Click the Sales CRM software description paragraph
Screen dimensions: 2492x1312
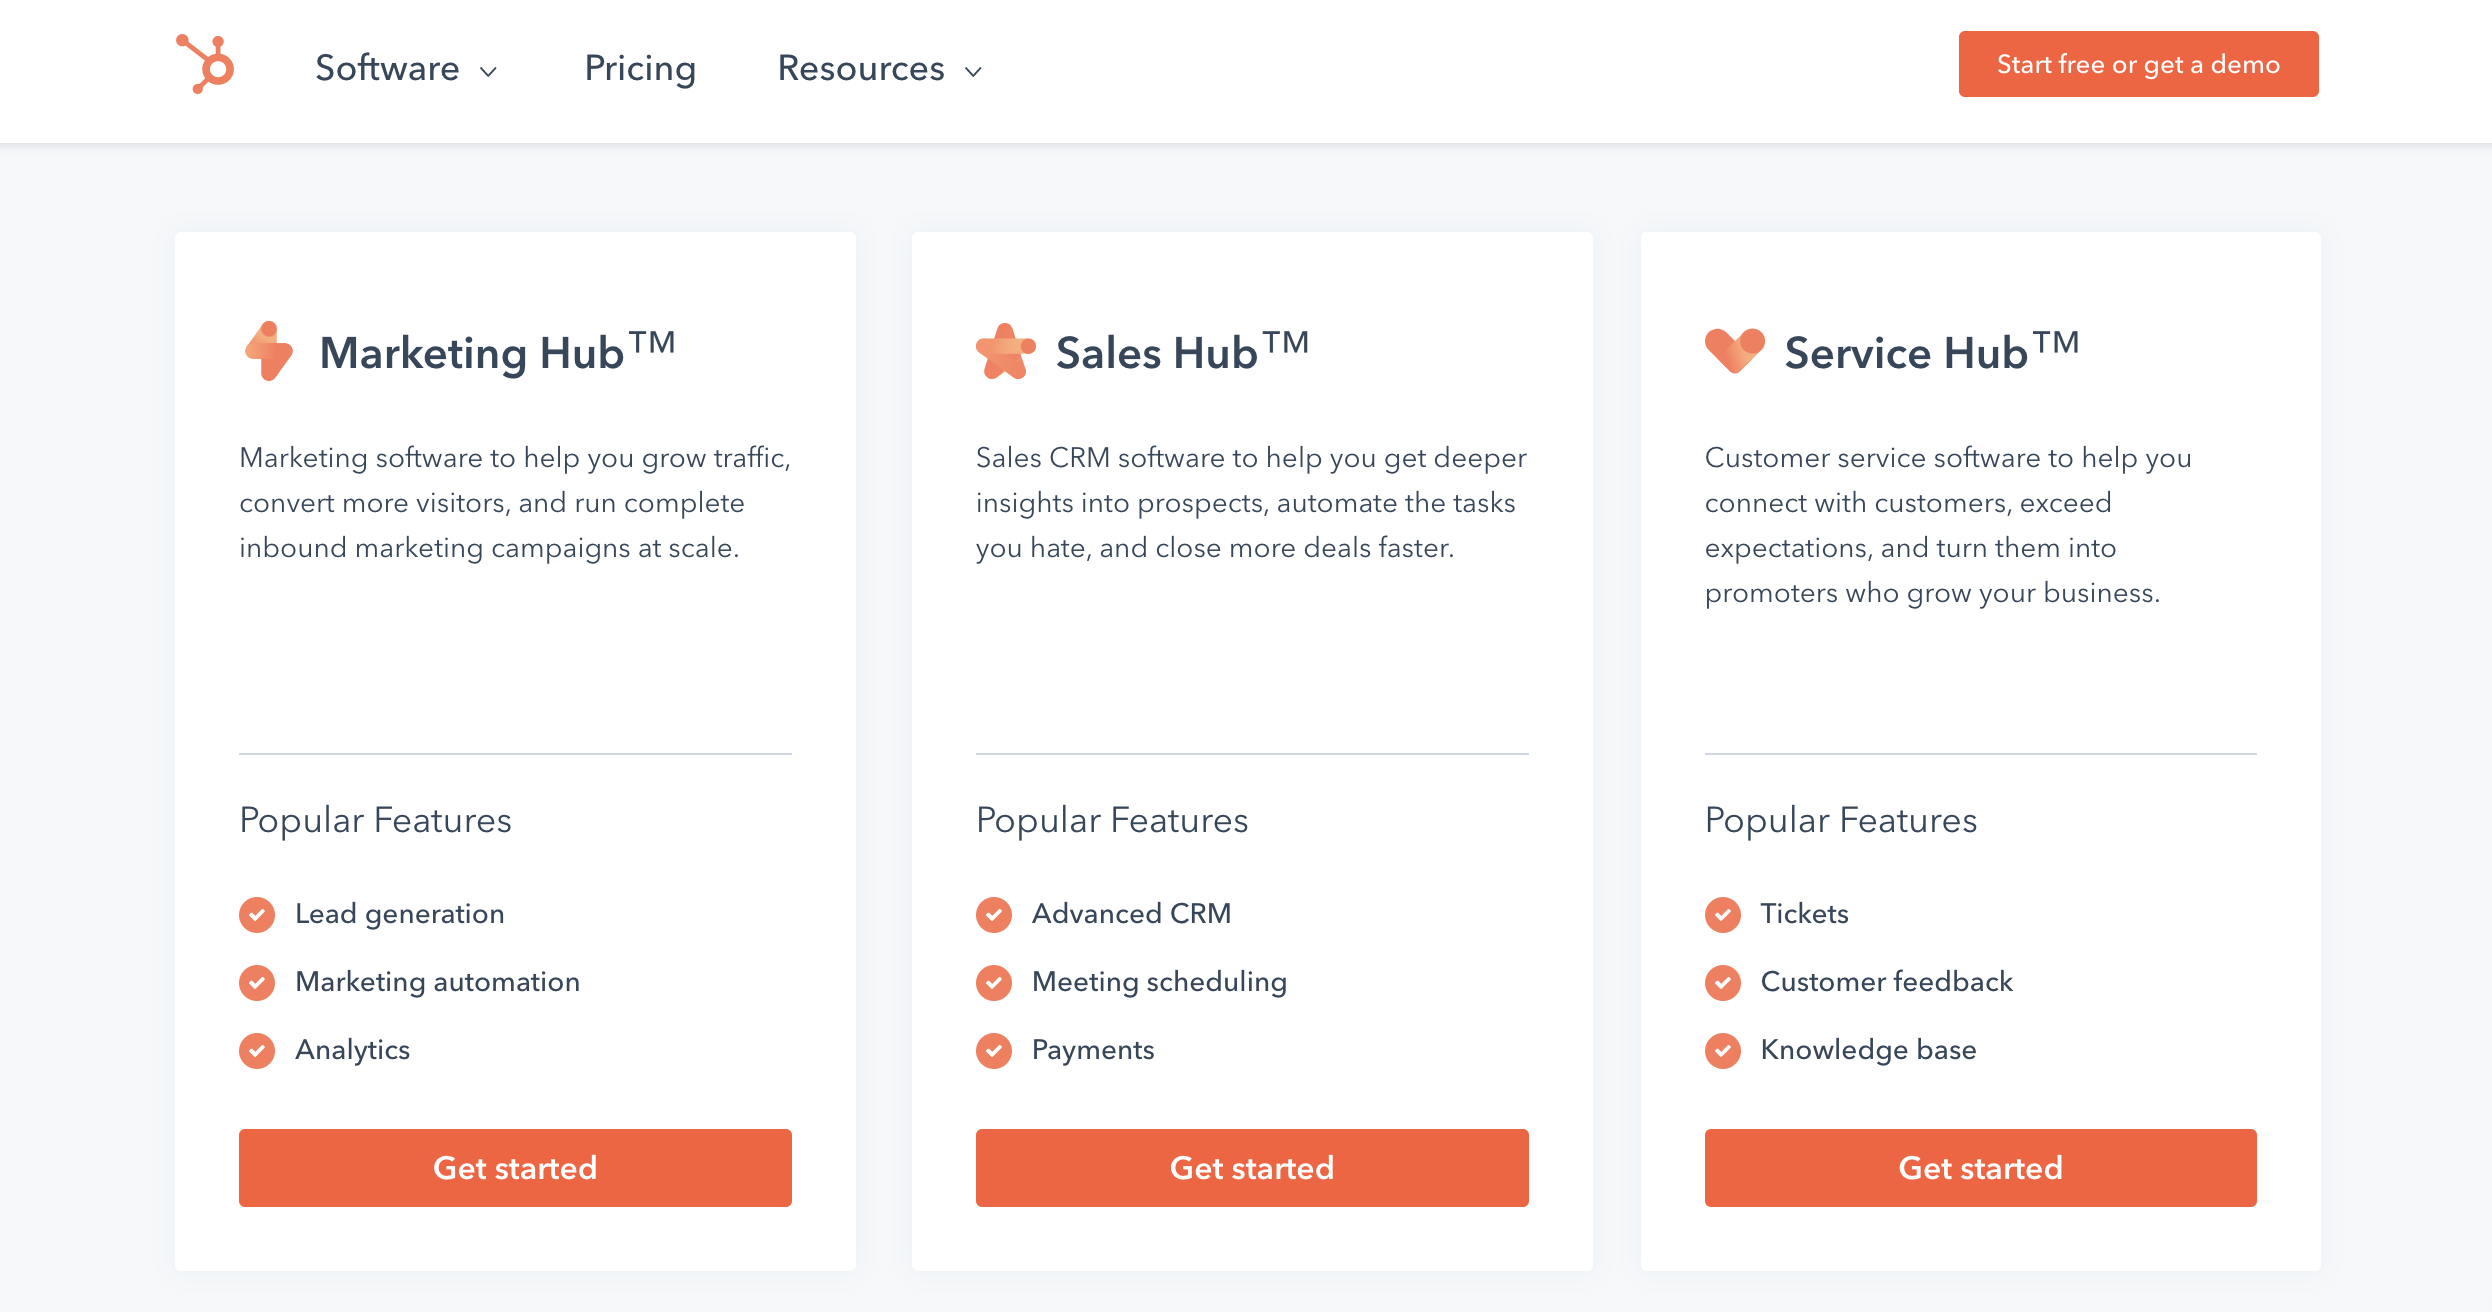1252,503
